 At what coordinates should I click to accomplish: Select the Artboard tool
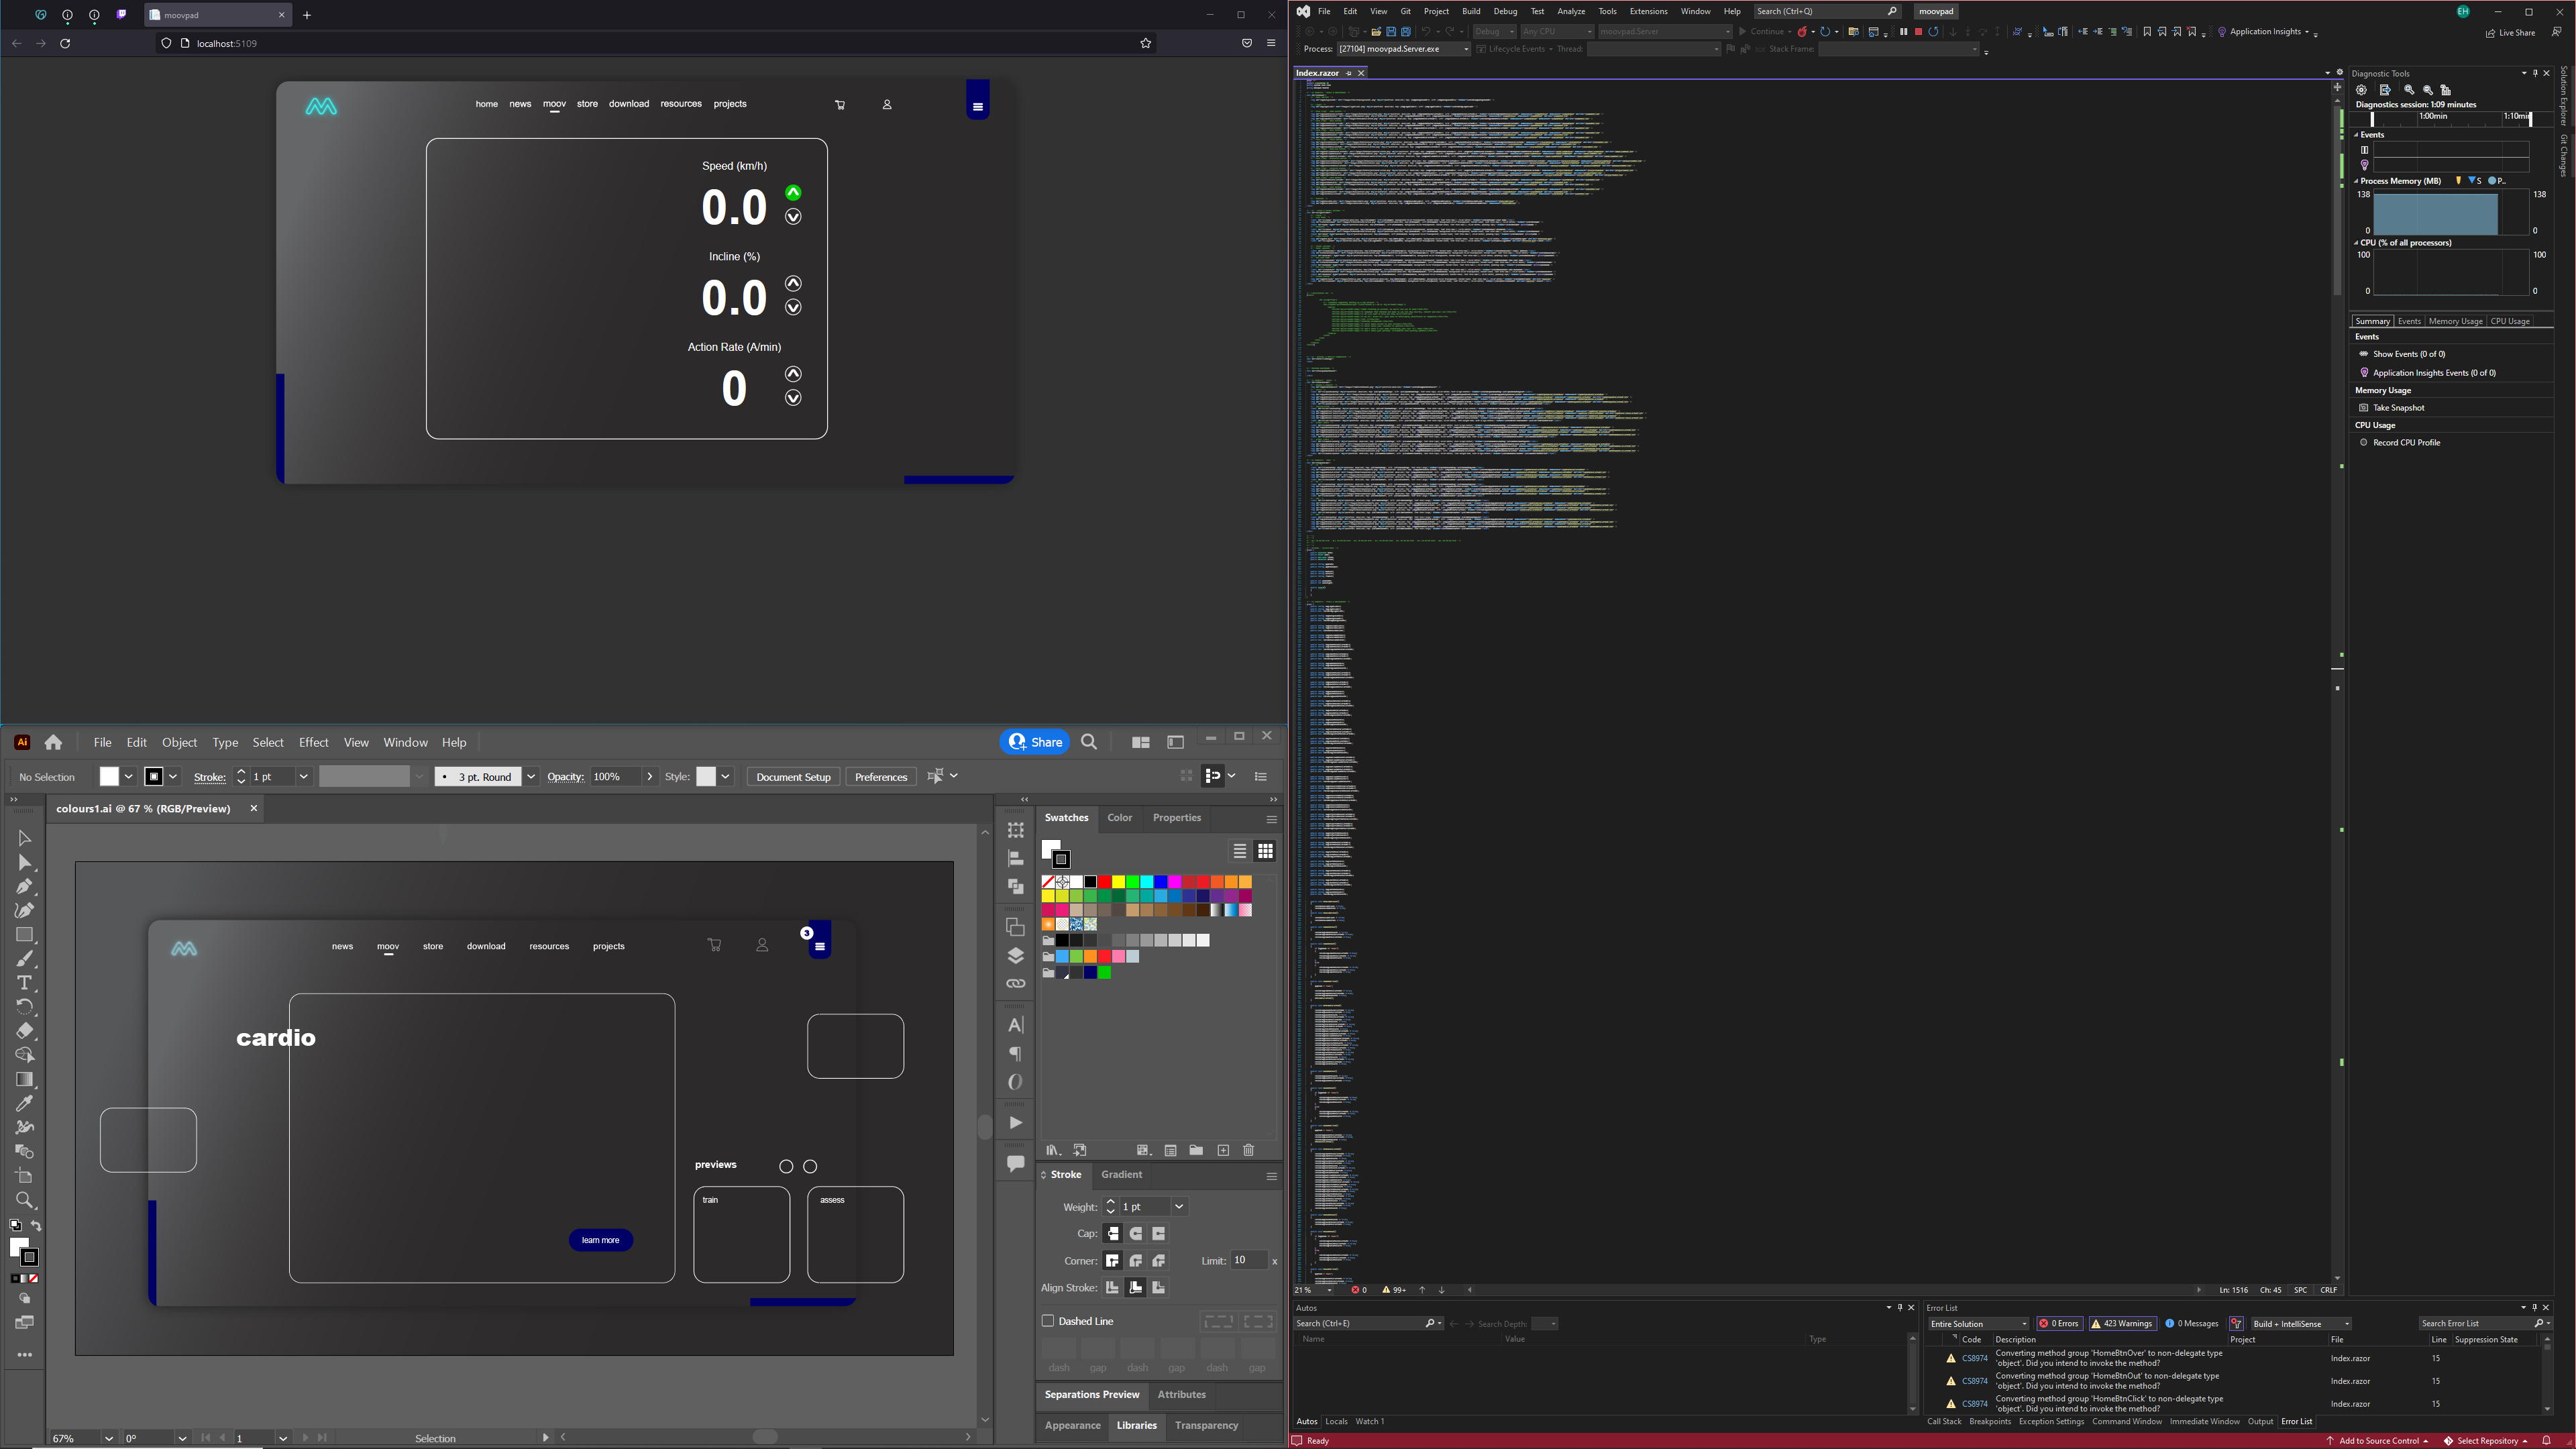coord(25,1176)
